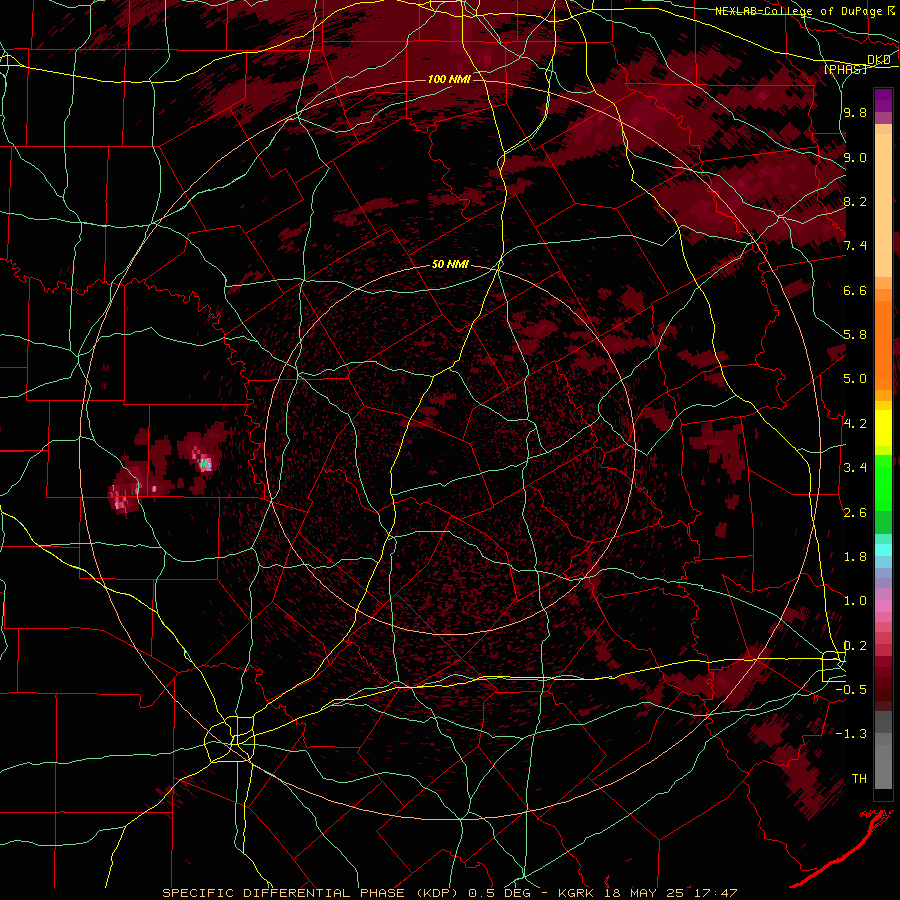The height and width of the screenshot is (900, 900).
Task: Pick the purple segment atop the color bar
Action: 883,100
